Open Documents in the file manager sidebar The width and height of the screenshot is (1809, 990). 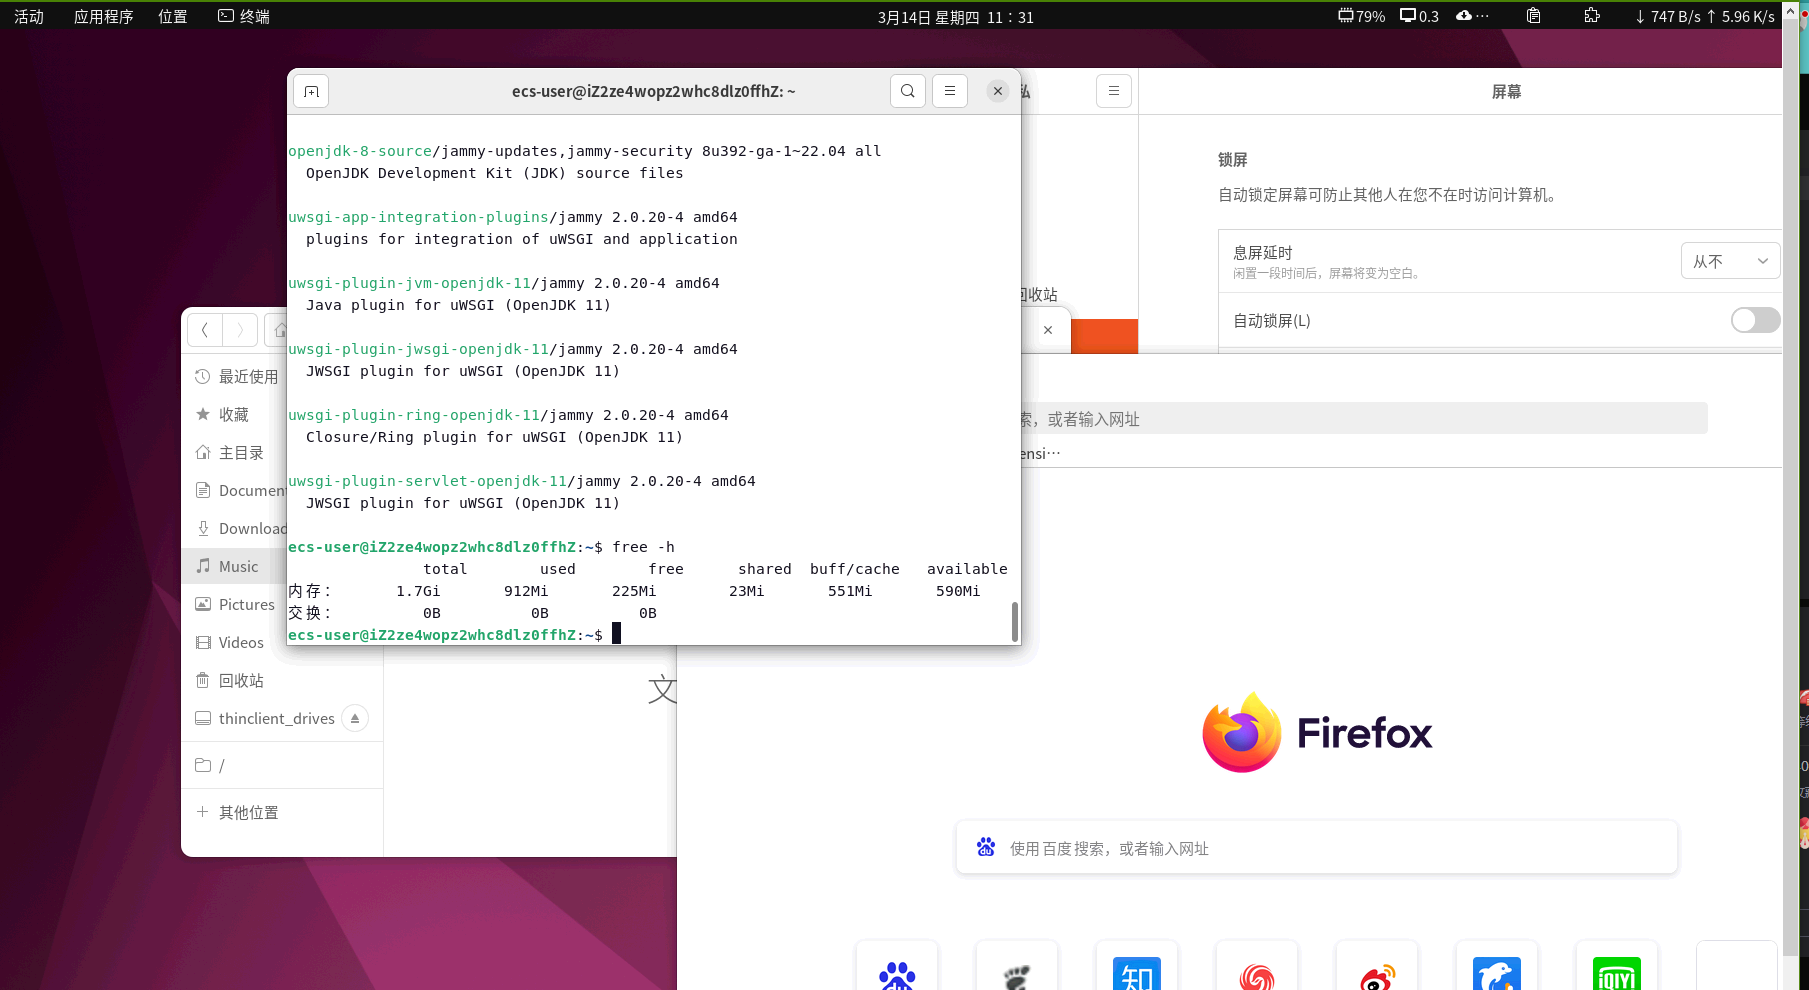pyautogui.click(x=237, y=490)
